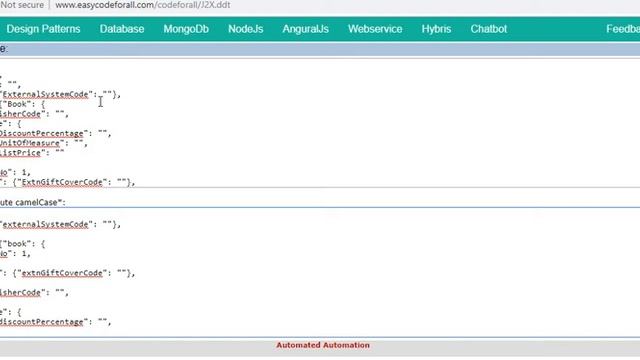640x360 pixels.
Task: Click the Not secure site indicator
Action: 22,5
